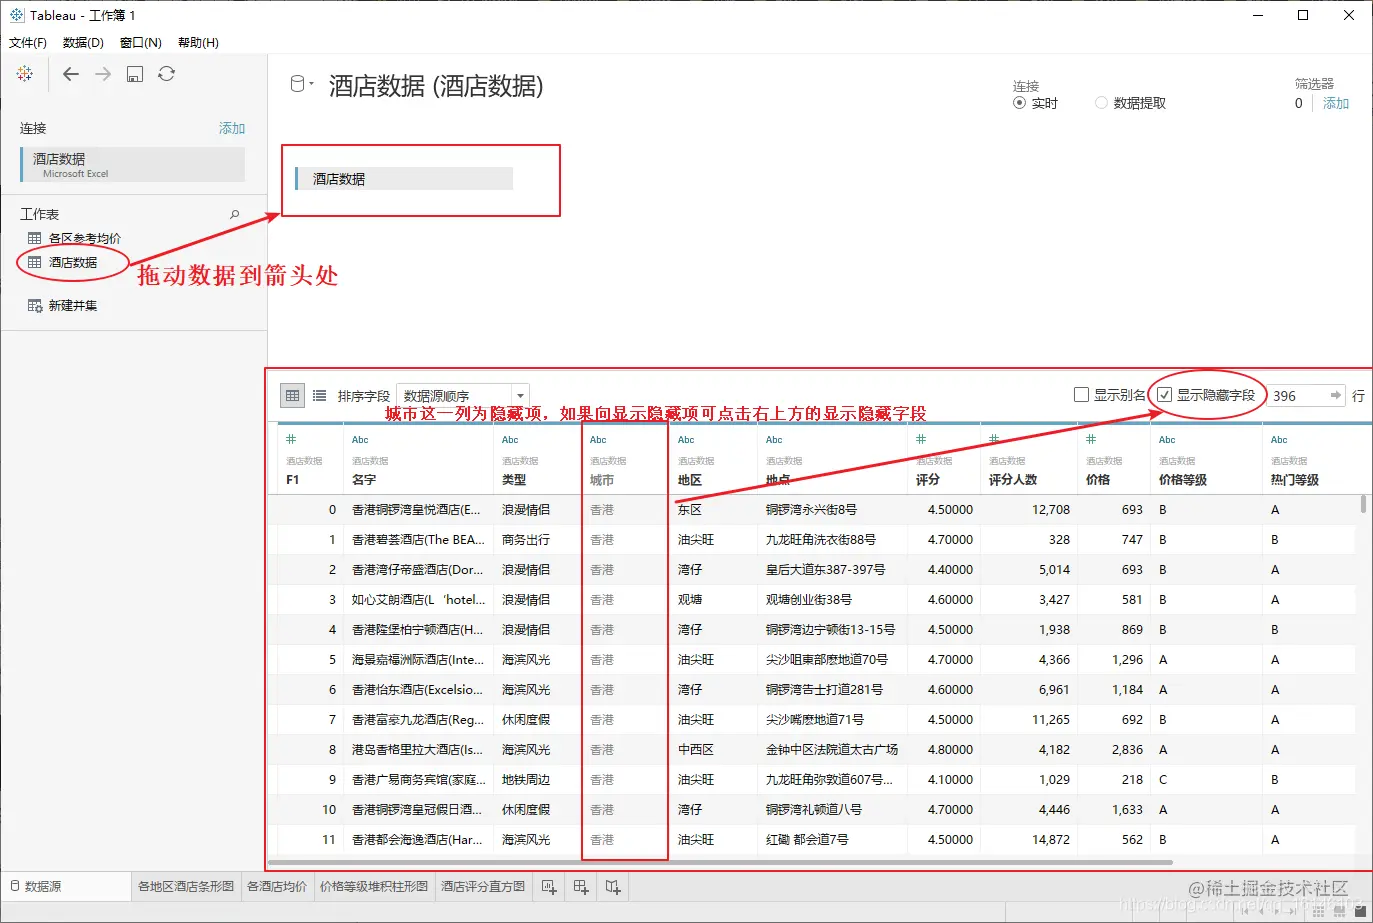Viewport: 1373px width, 923px height.
Task: Click the cell 金钟中区法院道太古广场
Action: (x=832, y=750)
